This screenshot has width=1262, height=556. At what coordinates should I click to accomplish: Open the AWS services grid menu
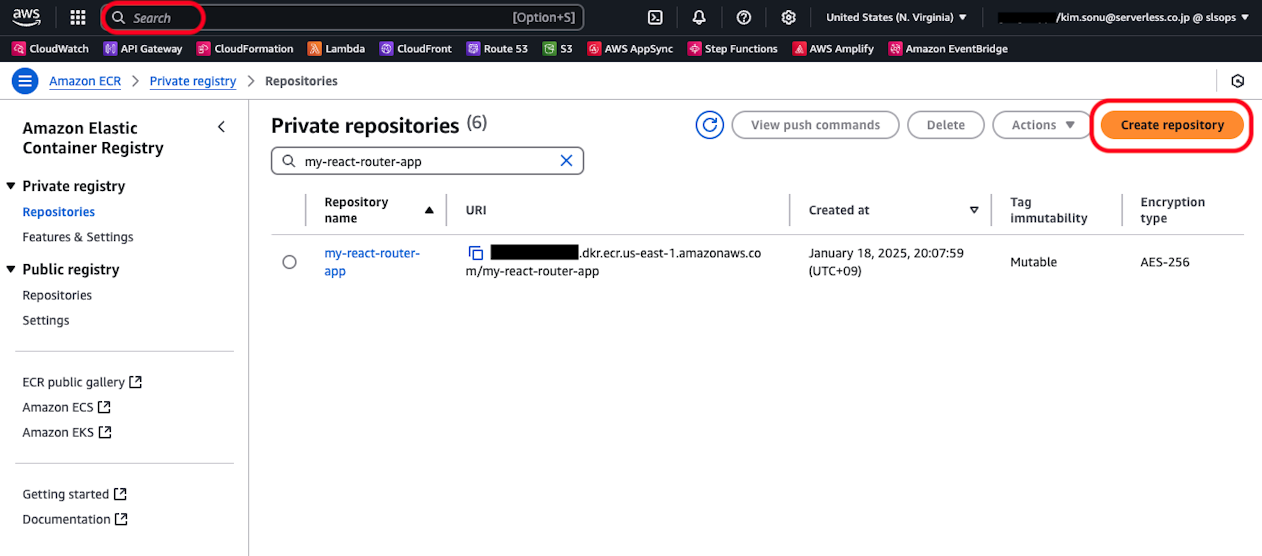(x=78, y=18)
